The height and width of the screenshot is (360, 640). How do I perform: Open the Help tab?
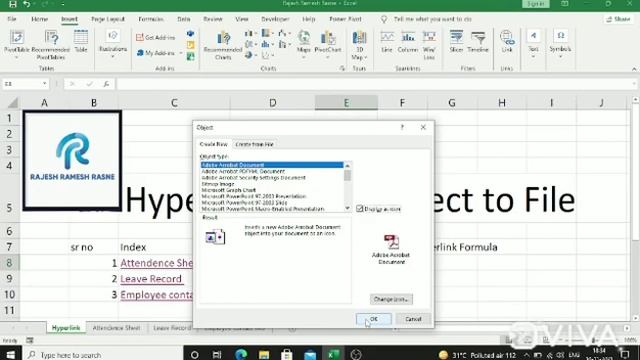309,19
